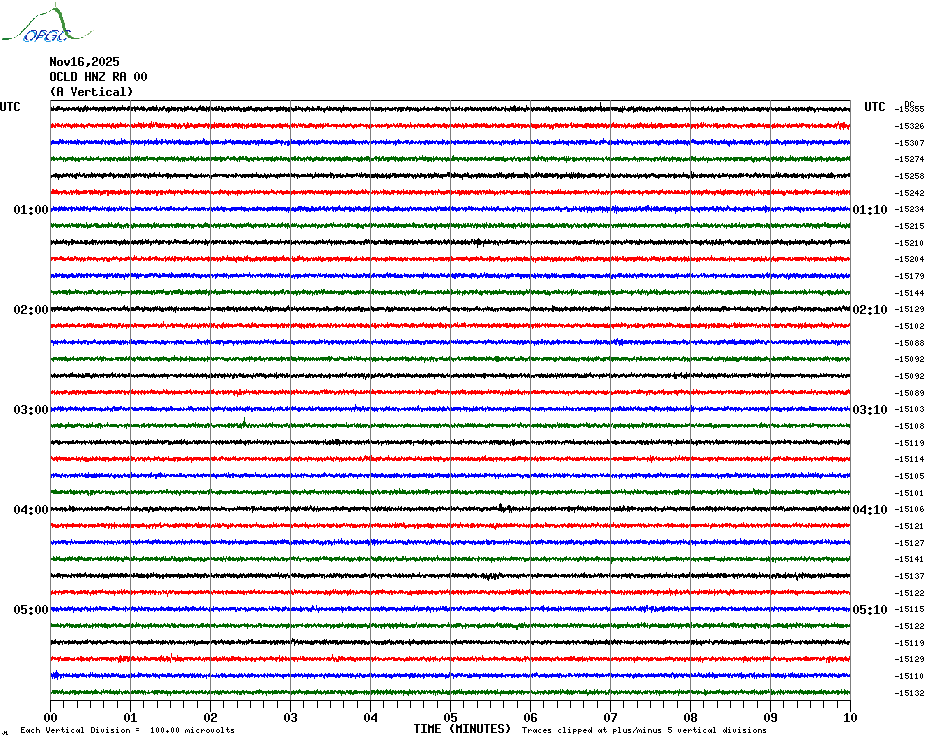Click the DC value -15355
The width and height of the screenshot is (930, 744).
coord(910,109)
